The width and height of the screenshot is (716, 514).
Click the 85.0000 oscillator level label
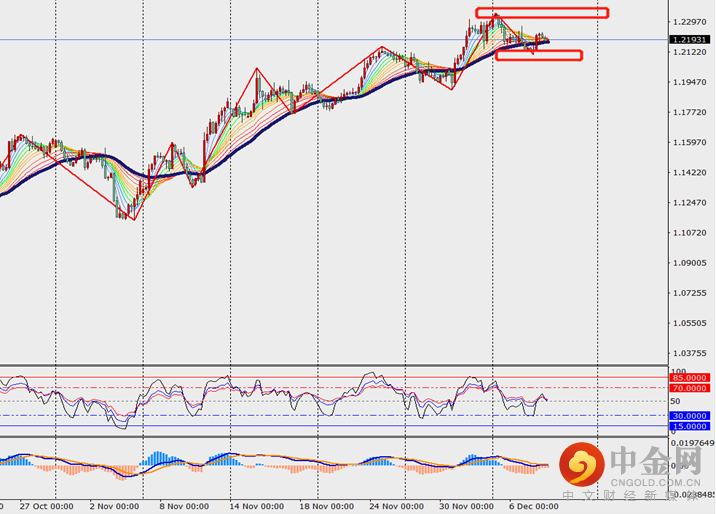coord(690,378)
